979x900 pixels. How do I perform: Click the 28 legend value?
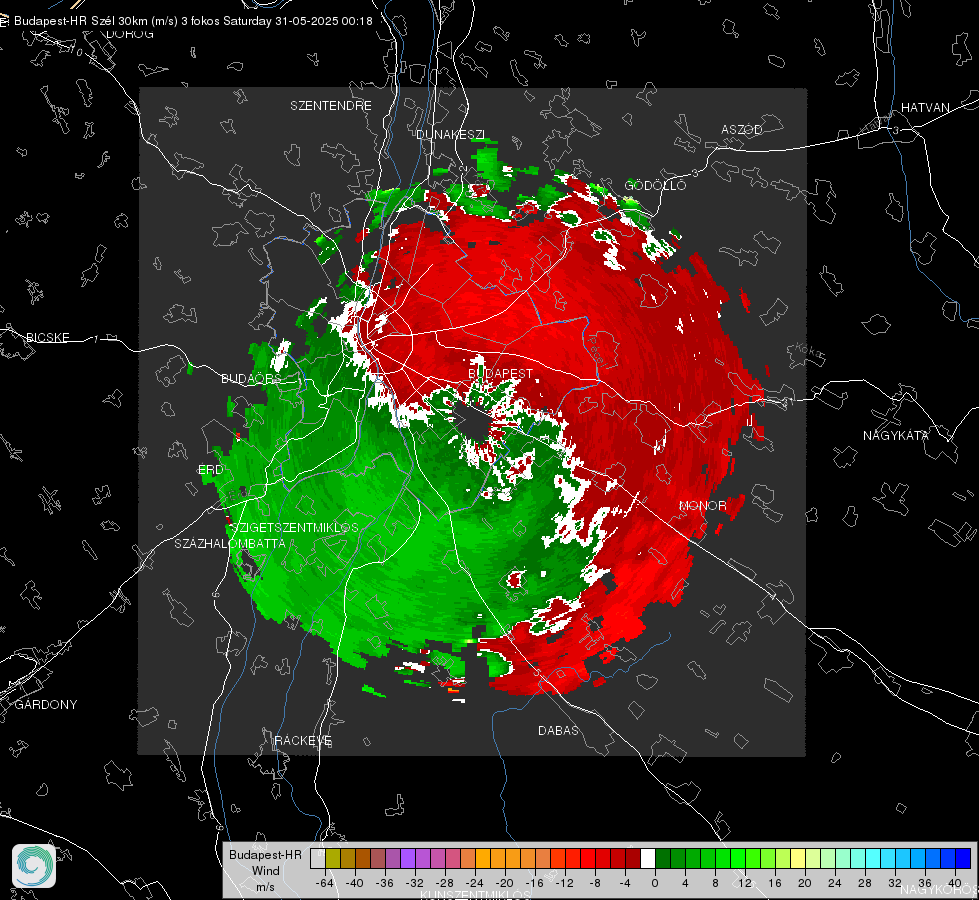[865, 883]
